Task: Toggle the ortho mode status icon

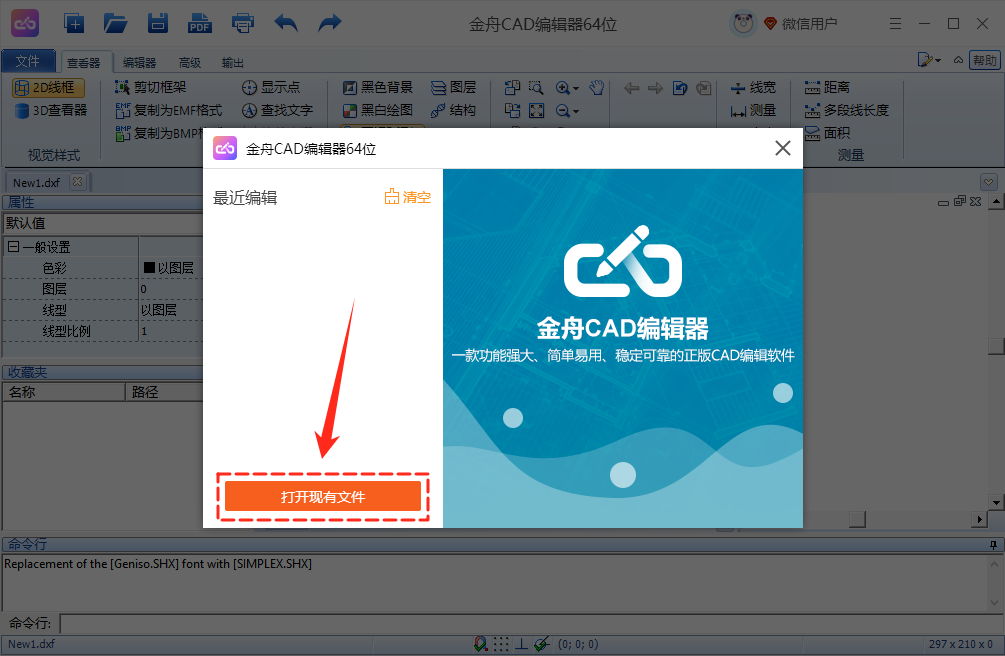Action: [x=522, y=644]
